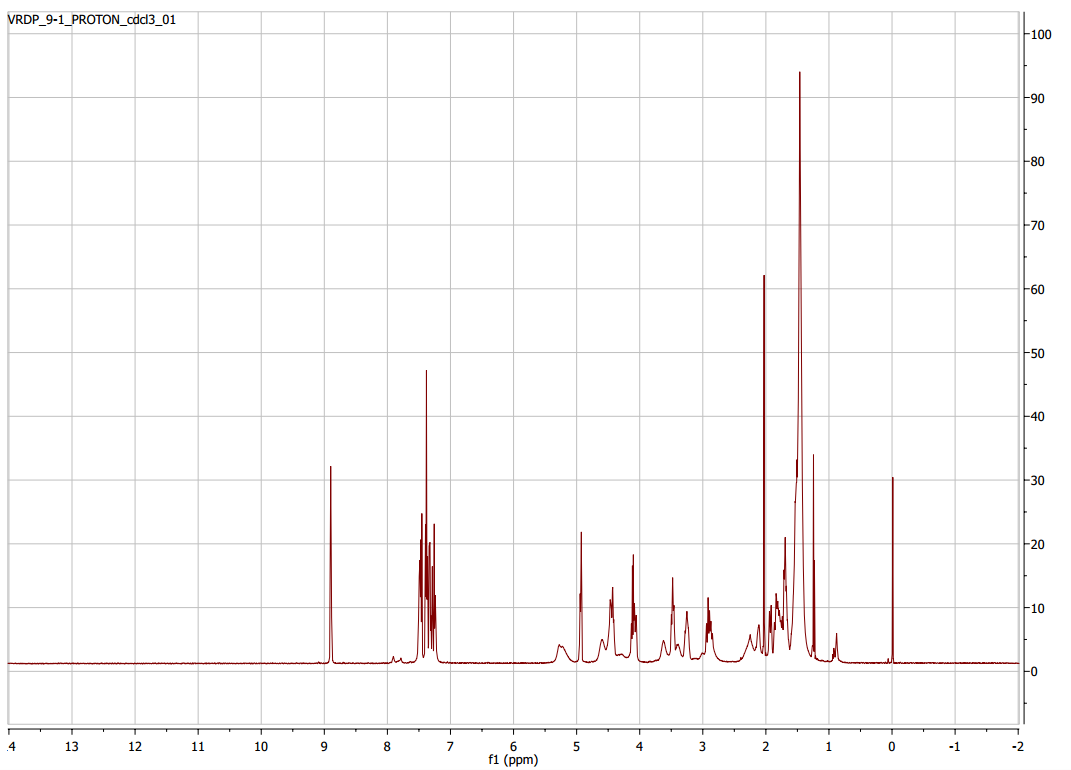Viewport: 1071px width, 770px height.
Task: Click the 0 tick label on ppm axis
Action: point(891,747)
